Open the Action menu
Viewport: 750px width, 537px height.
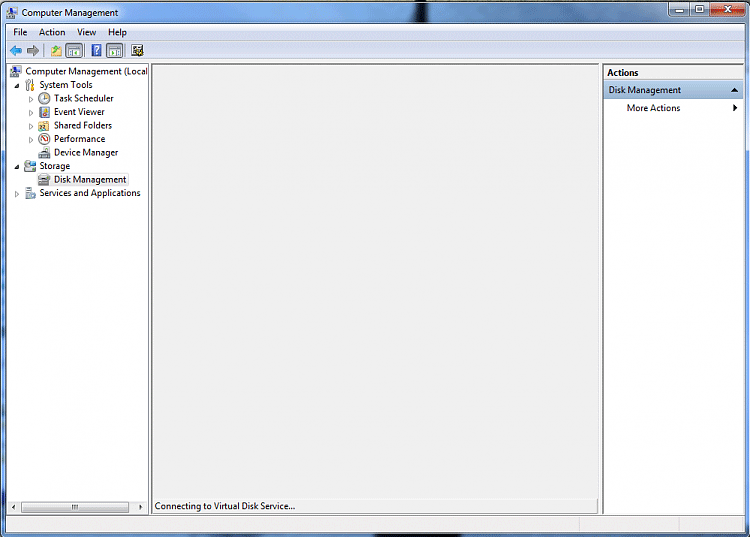coord(52,32)
